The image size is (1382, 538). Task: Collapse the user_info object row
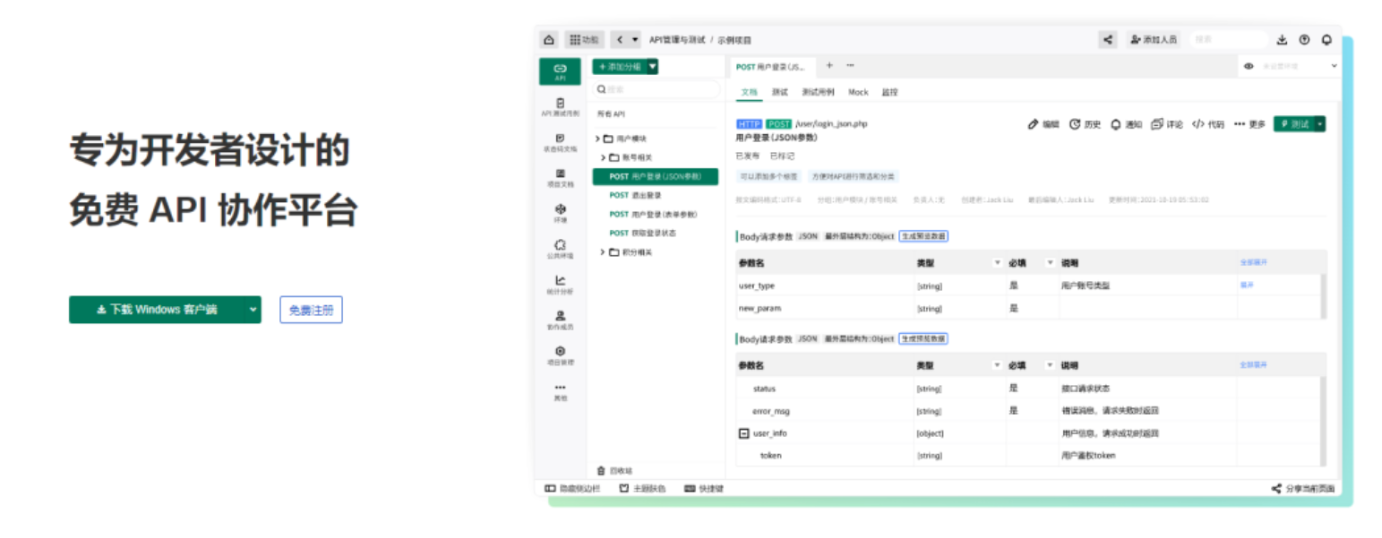743,433
